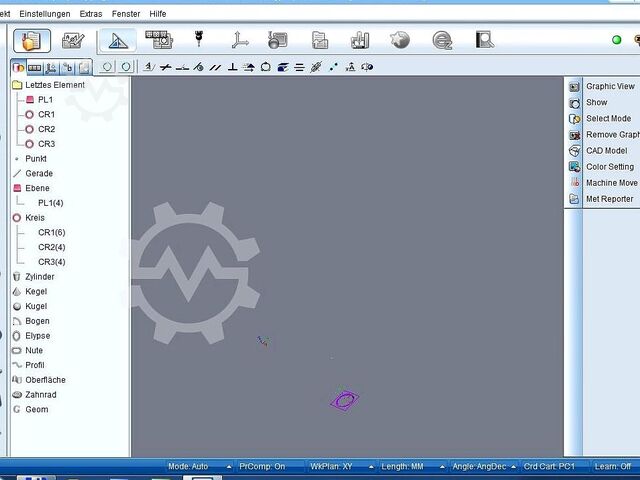Open the Mode: Auto status dropdown arrow
This screenshot has height=480, width=640.
229,467
